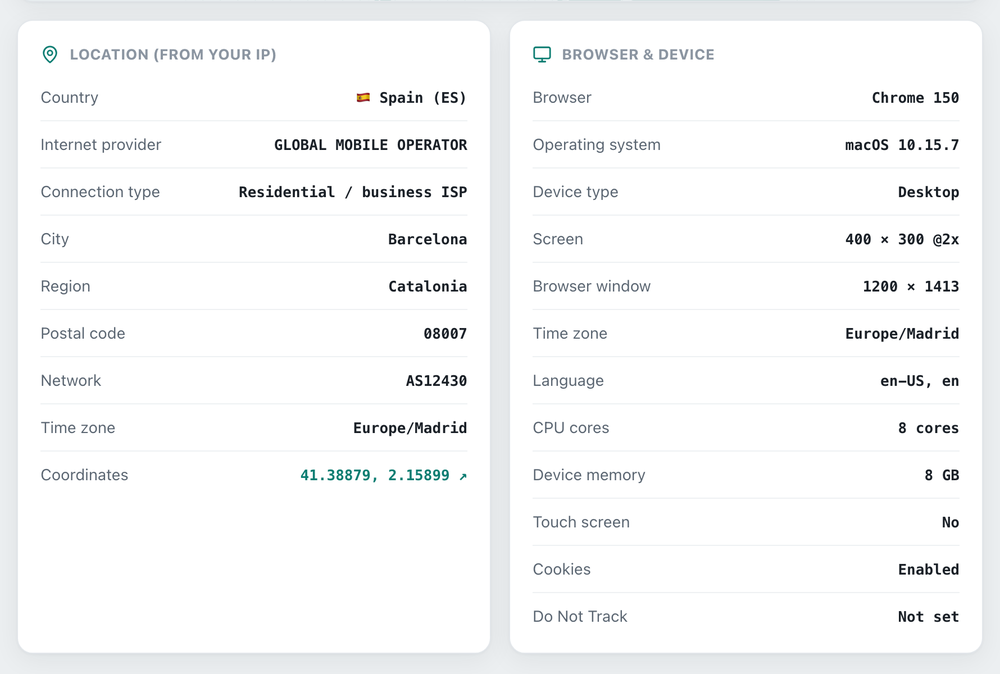This screenshot has width=1000, height=674.
Task: Click the Screen label
Action: pos(558,239)
